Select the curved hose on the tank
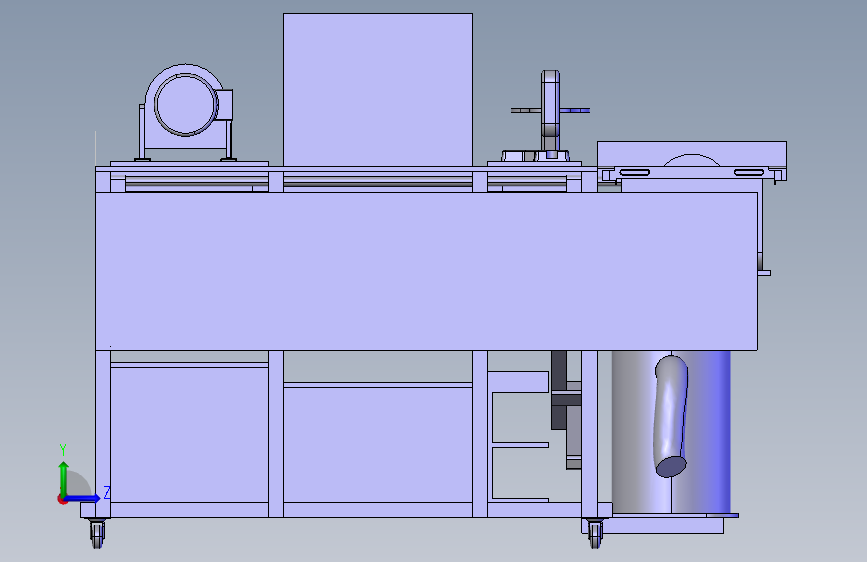The height and width of the screenshot is (562, 867). coord(671,416)
